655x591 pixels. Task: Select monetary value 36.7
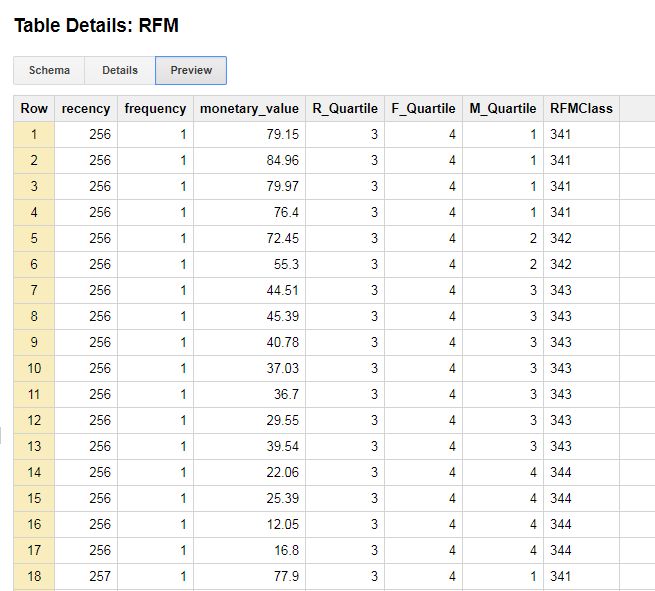pos(286,394)
